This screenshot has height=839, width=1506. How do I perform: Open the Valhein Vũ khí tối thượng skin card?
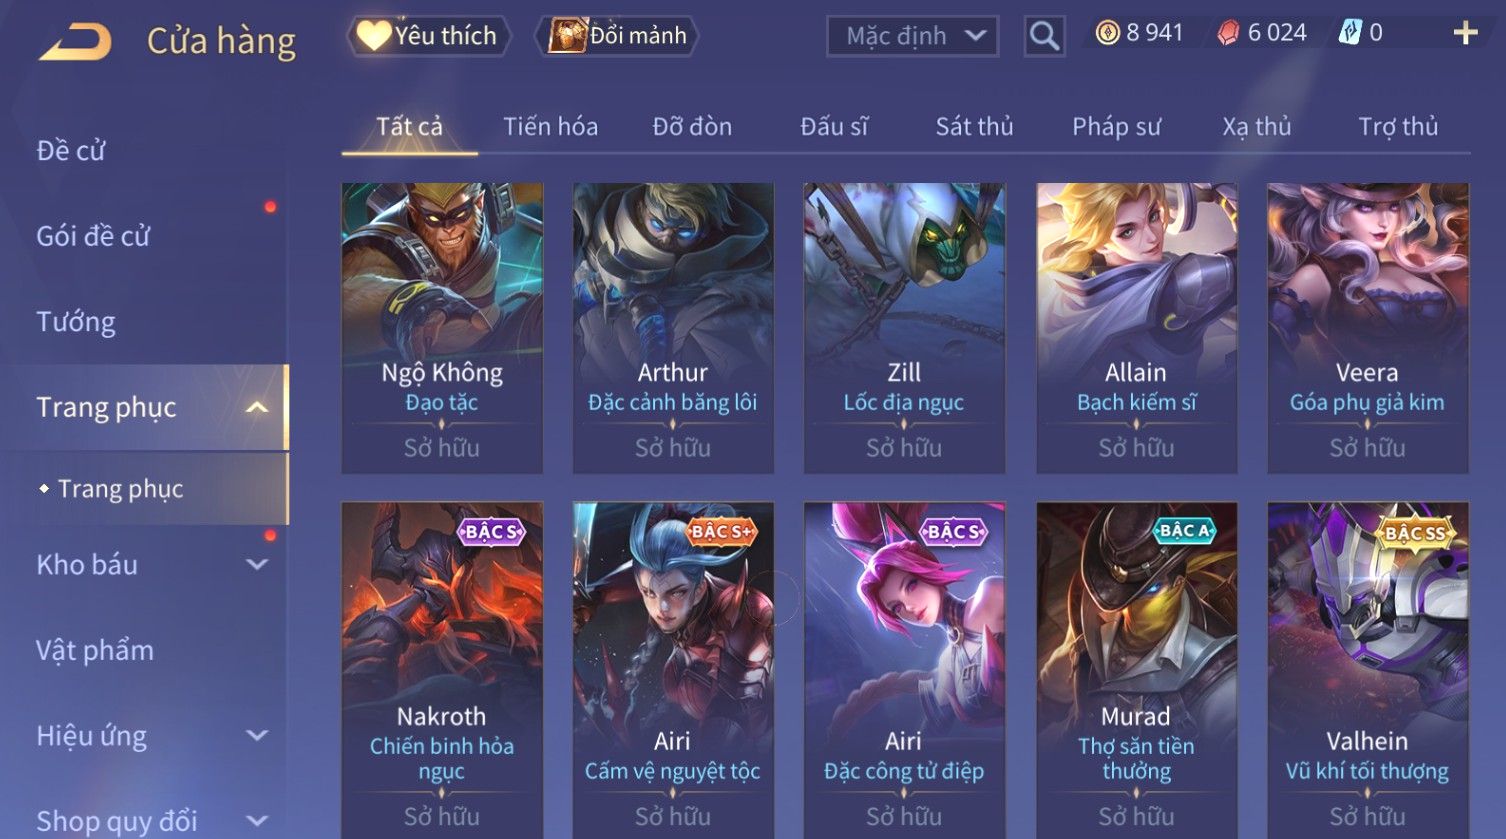pyautogui.click(x=1367, y=670)
